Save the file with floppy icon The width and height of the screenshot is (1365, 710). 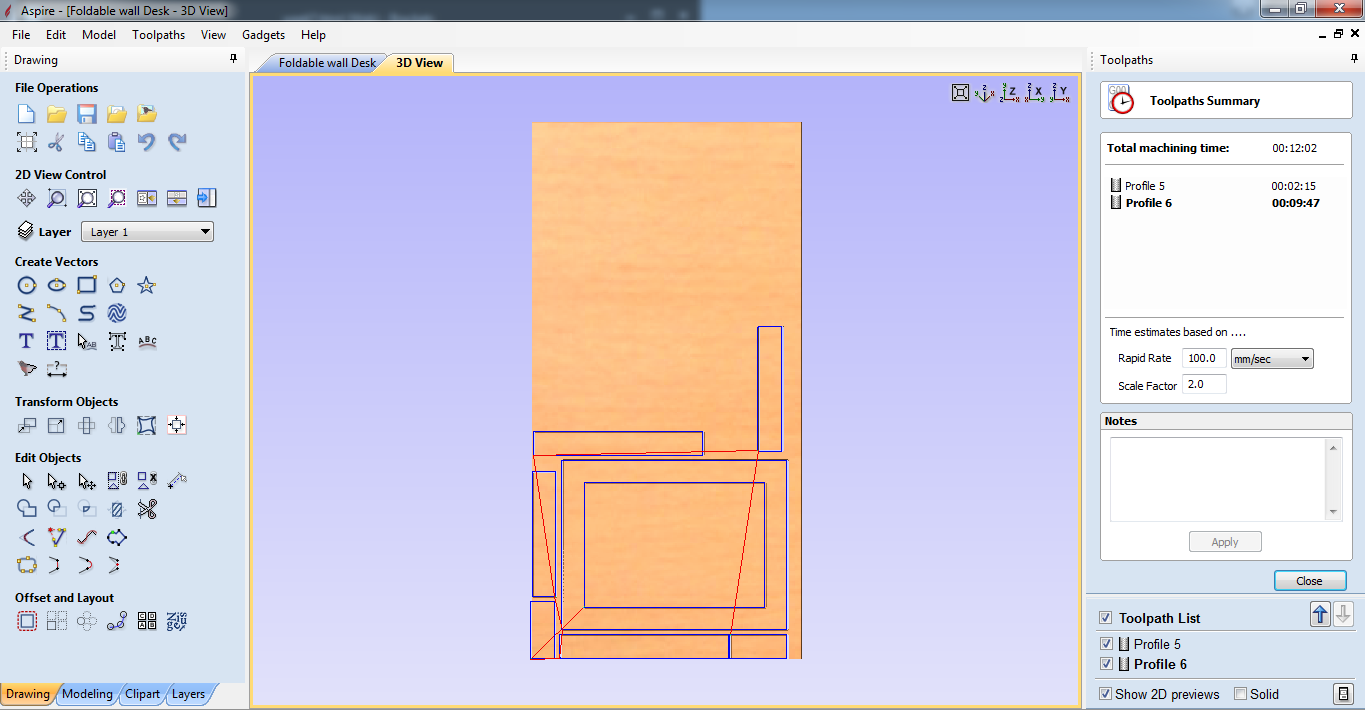click(87, 114)
